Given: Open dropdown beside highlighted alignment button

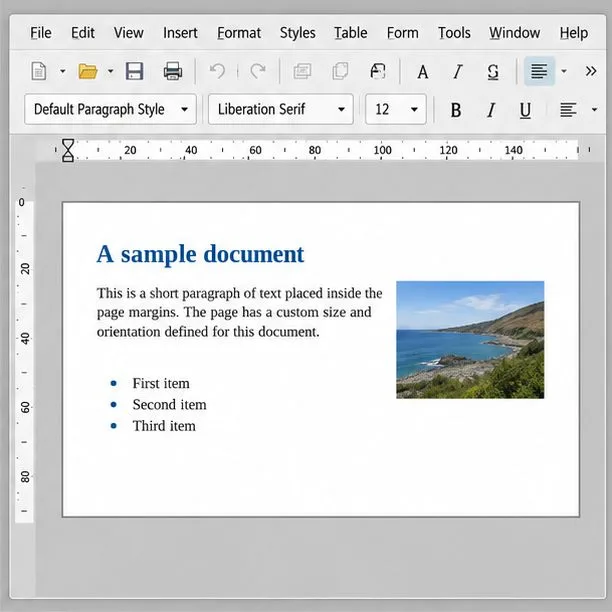Looking at the screenshot, I should (x=564, y=71).
